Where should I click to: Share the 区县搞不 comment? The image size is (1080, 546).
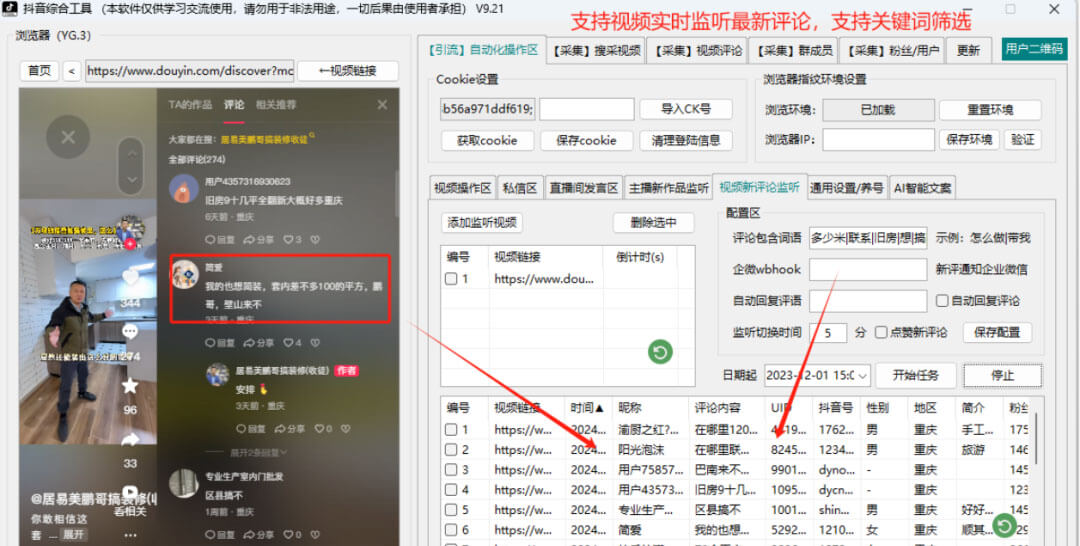tap(259, 535)
